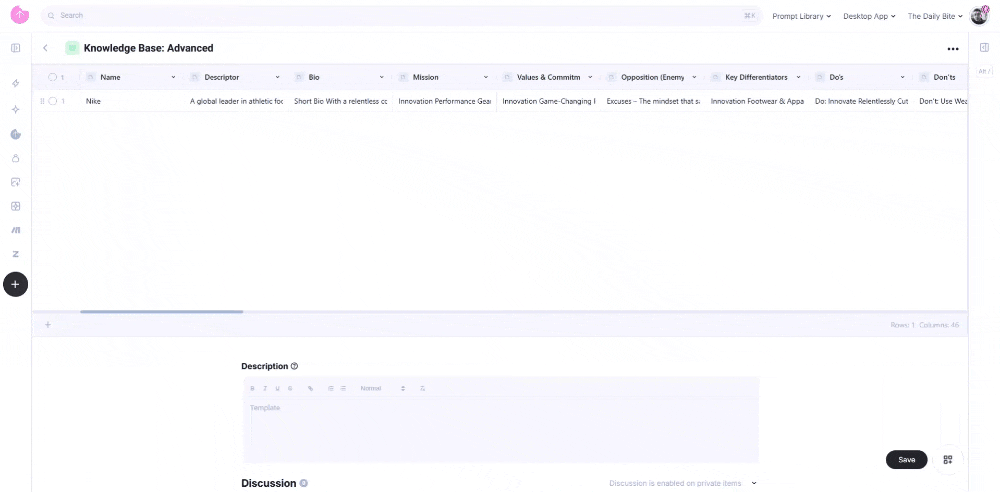
Task: Select cell 'Innovation Performance Gear'
Action: 445,101
